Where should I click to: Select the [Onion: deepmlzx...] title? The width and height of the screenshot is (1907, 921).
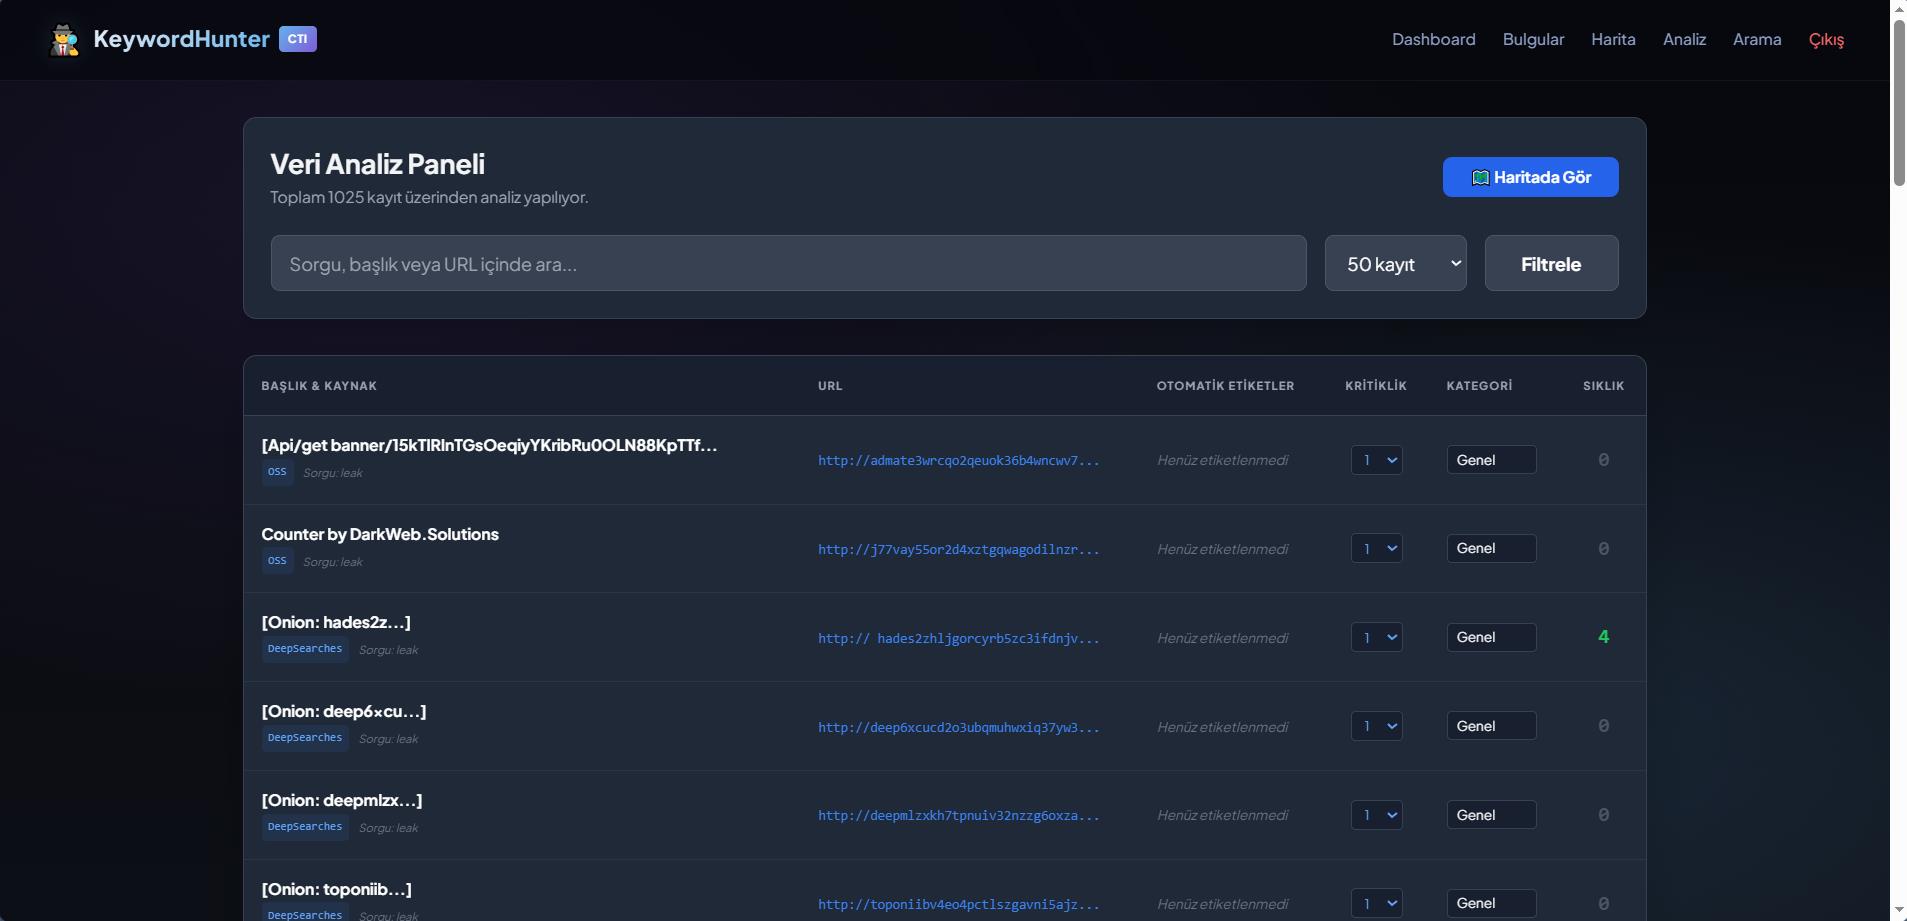pyautogui.click(x=342, y=800)
